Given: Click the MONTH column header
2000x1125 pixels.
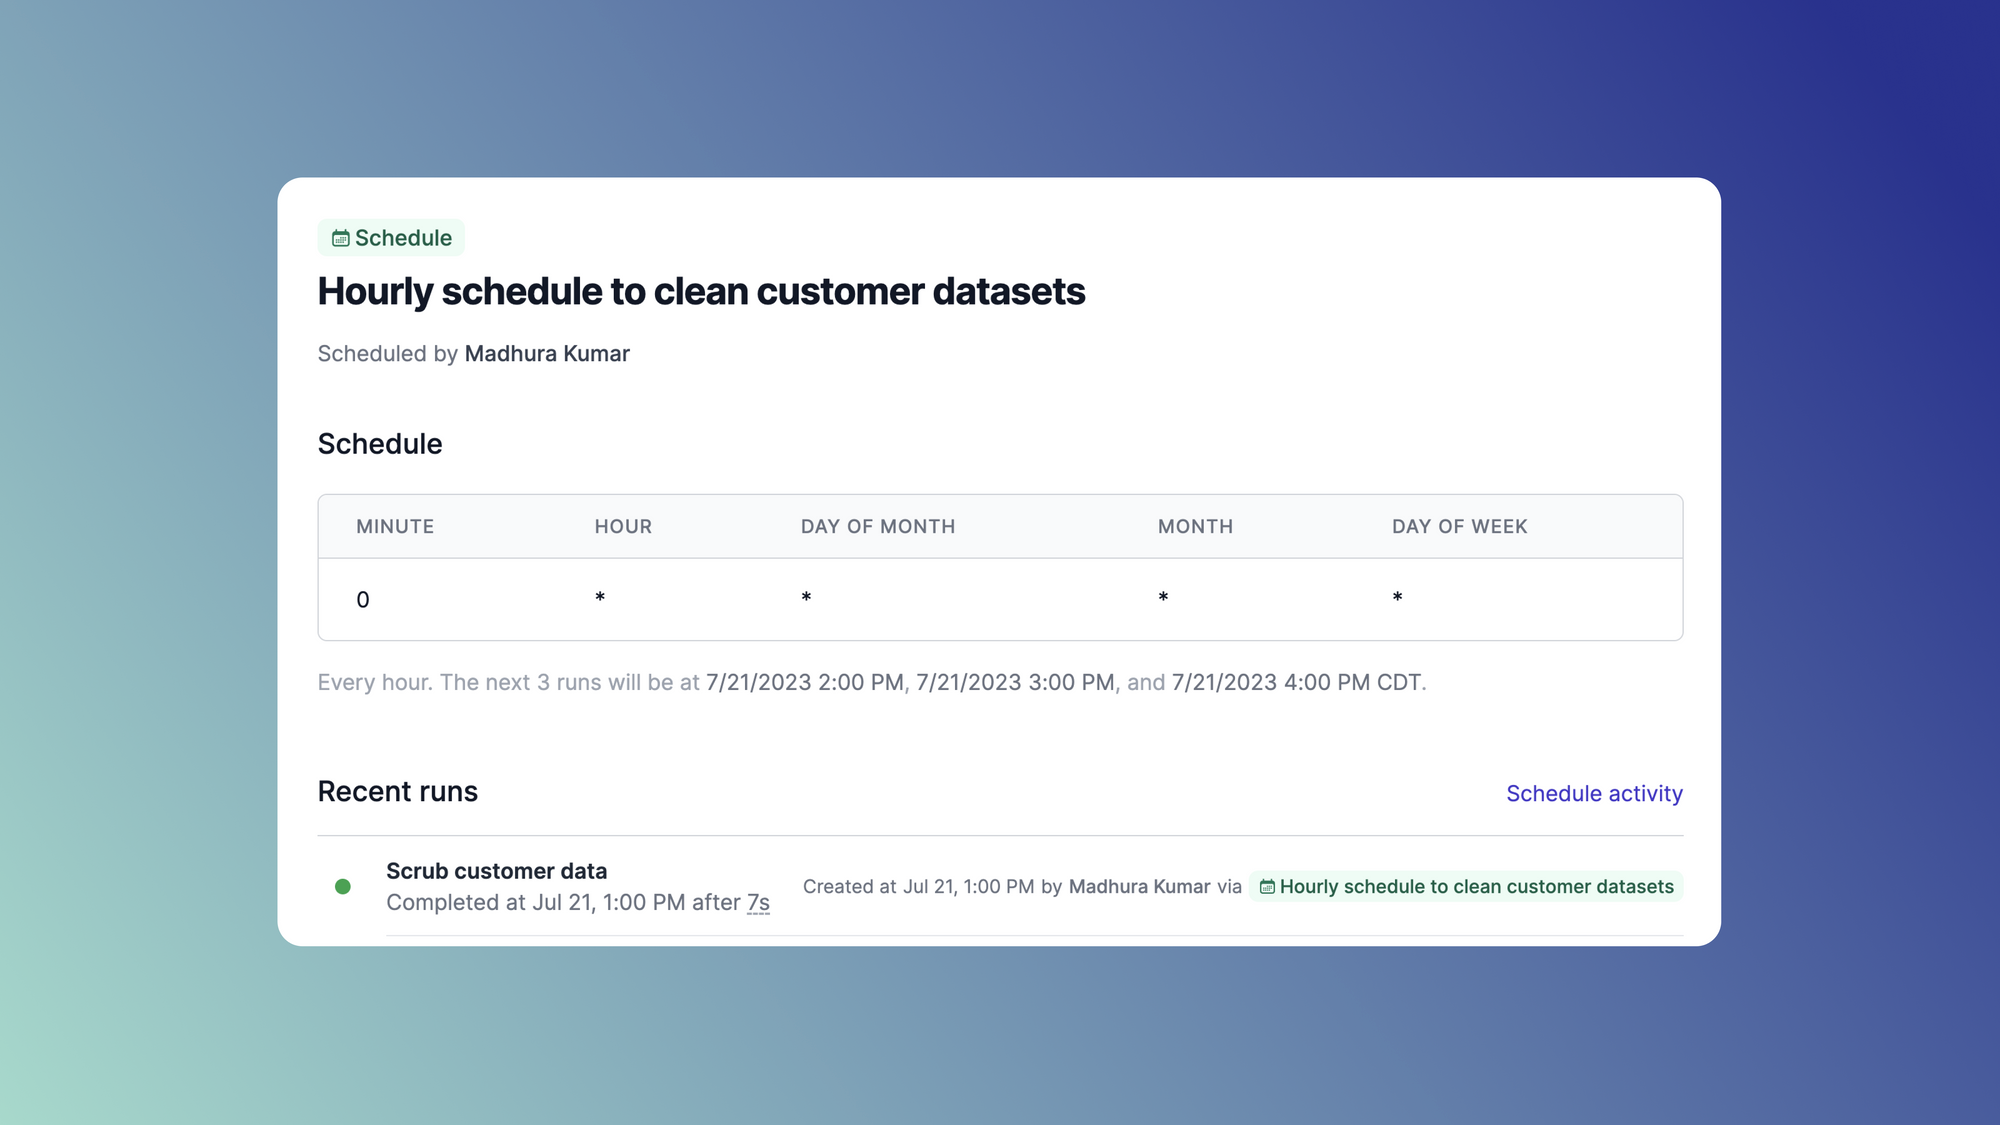Looking at the screenshot, I should click(x=1195, y=526).
